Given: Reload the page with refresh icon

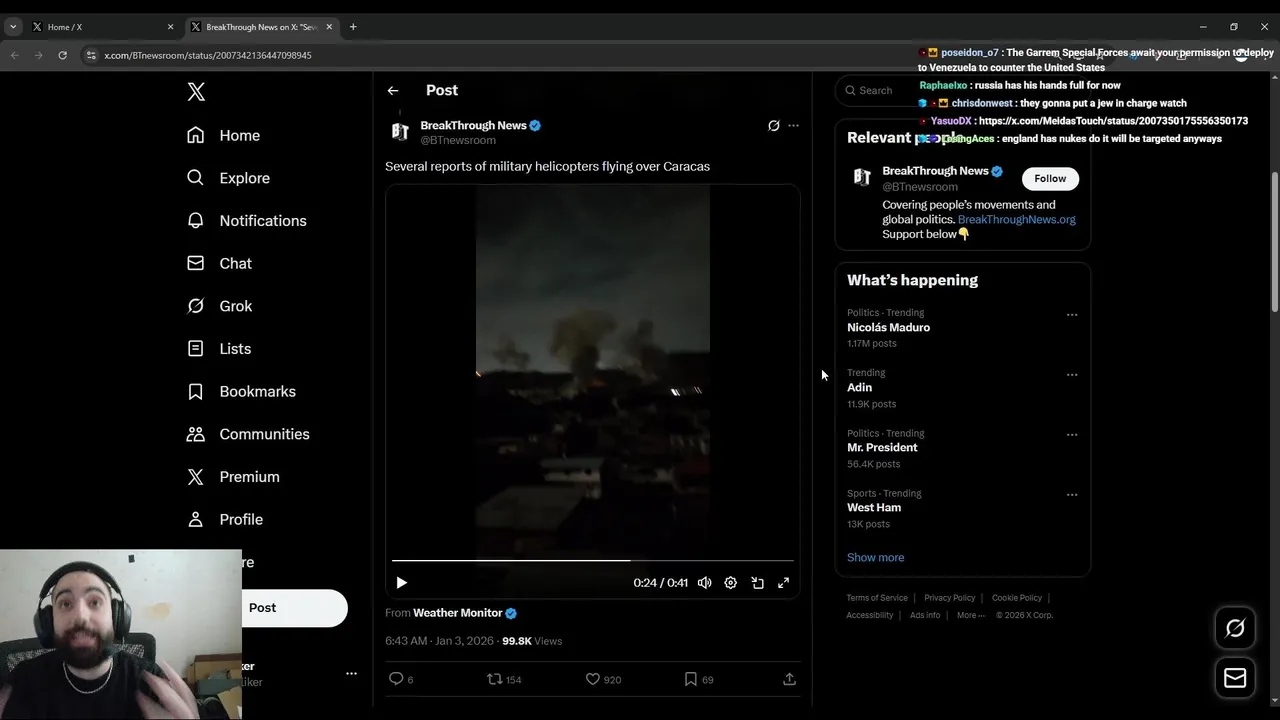Looking at the screenshot, I should tap(62, 55).
